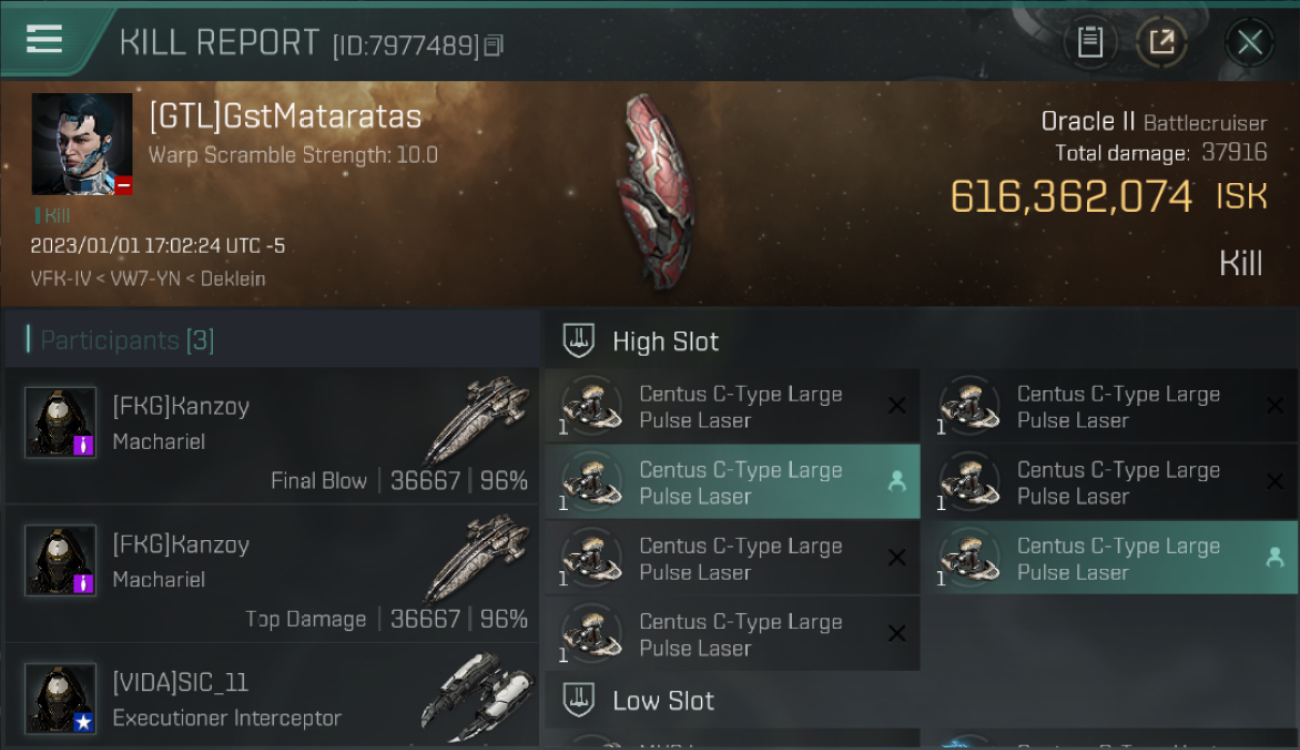This screenshot has width=1300, height=750.
Task: Select Kanzoy Top Damage participant entry
Action: pyautogui.click(x=272, y=574)
